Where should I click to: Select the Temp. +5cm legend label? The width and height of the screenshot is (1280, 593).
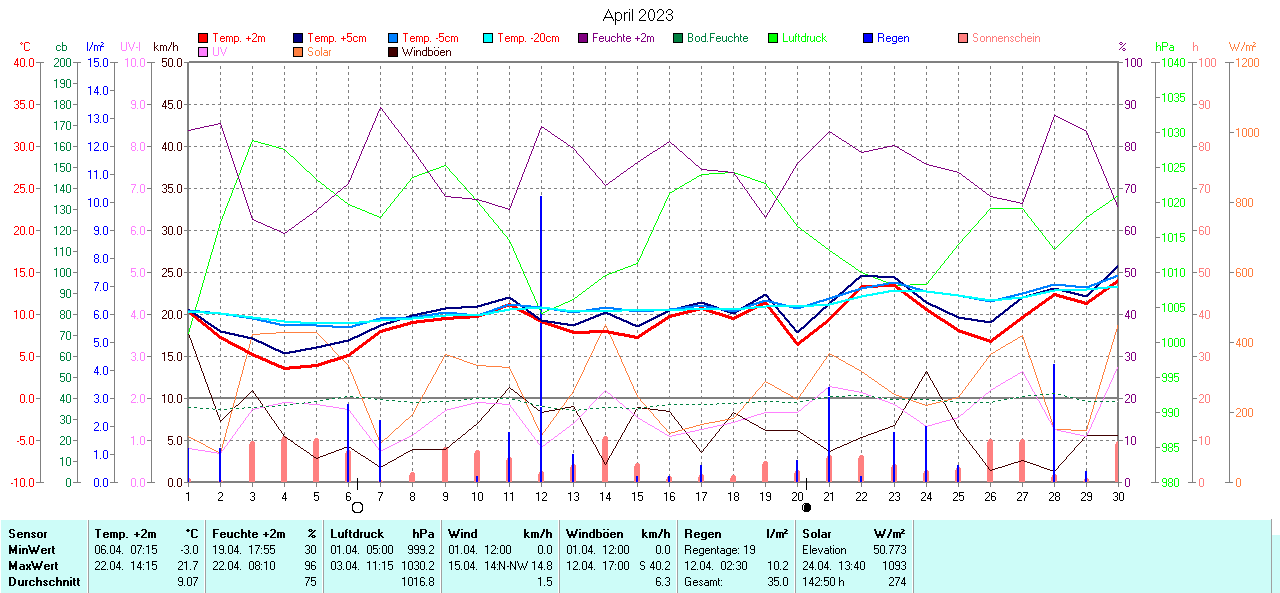(336, 38)
